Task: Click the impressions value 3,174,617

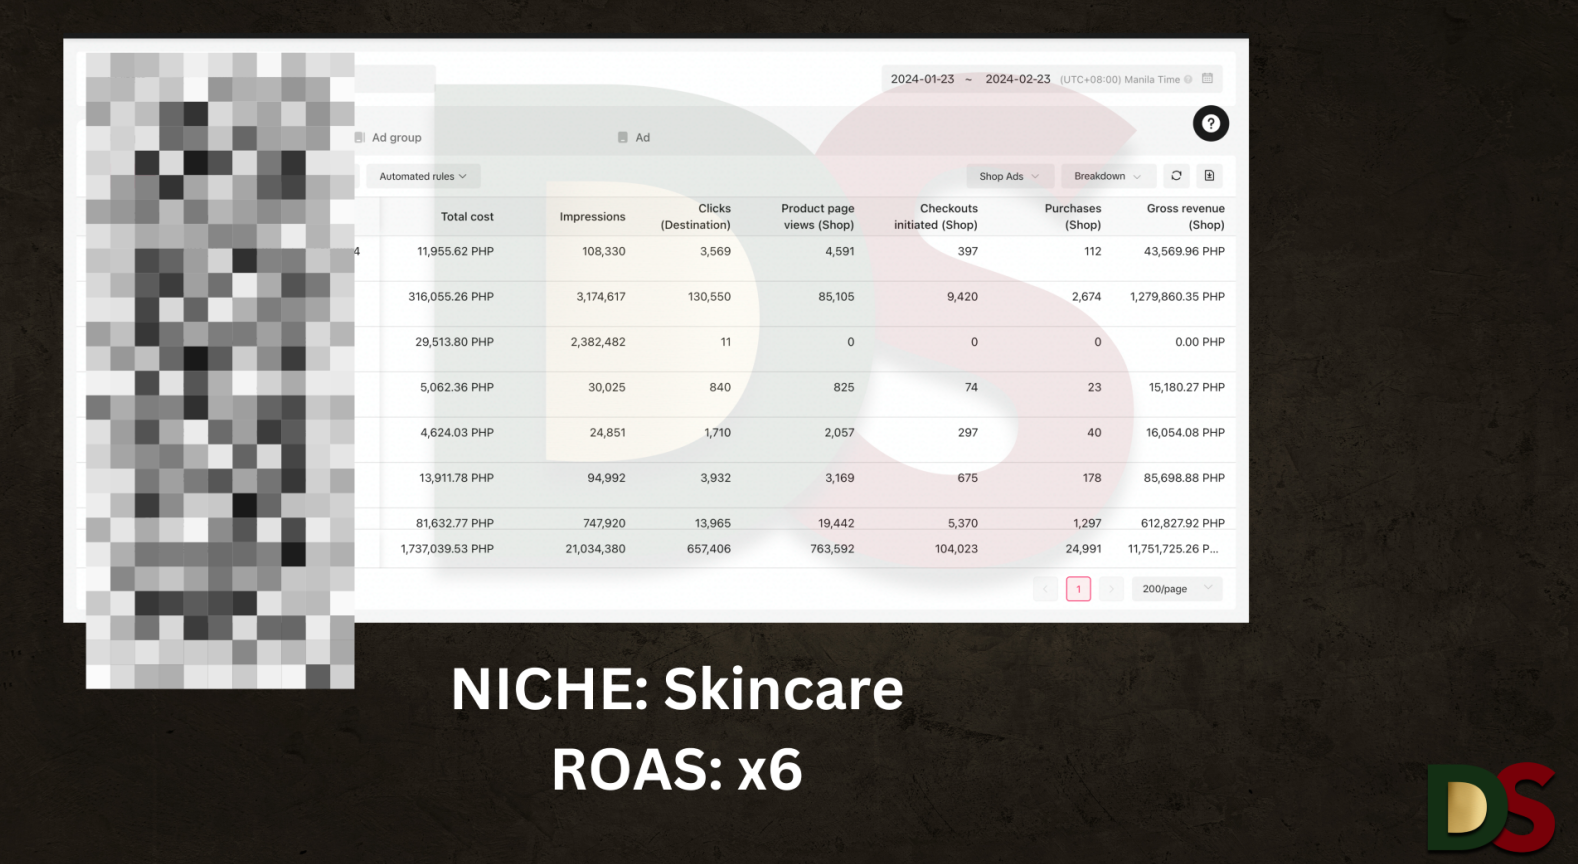Action: [601, 296]
